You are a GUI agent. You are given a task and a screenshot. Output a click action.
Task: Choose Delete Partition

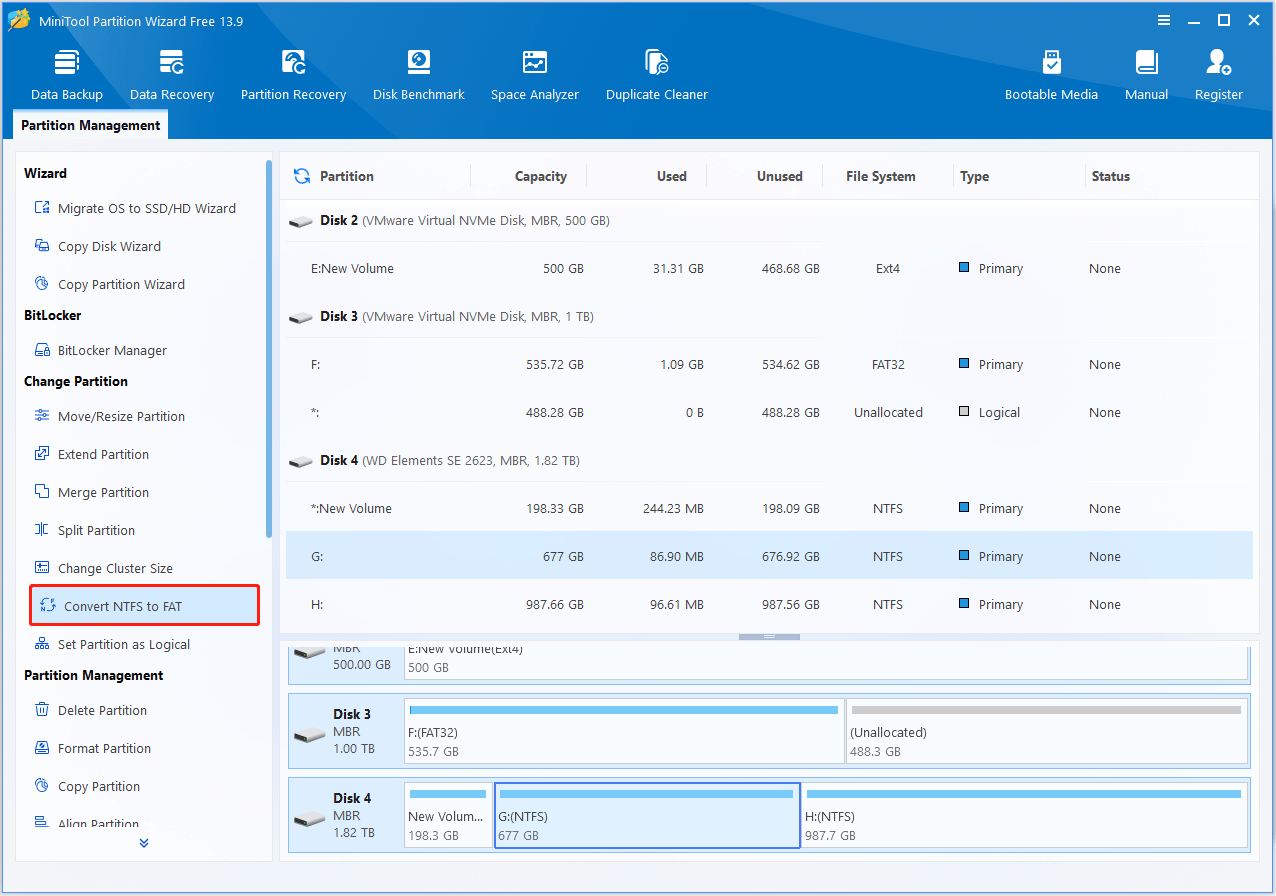pos(90,710)
